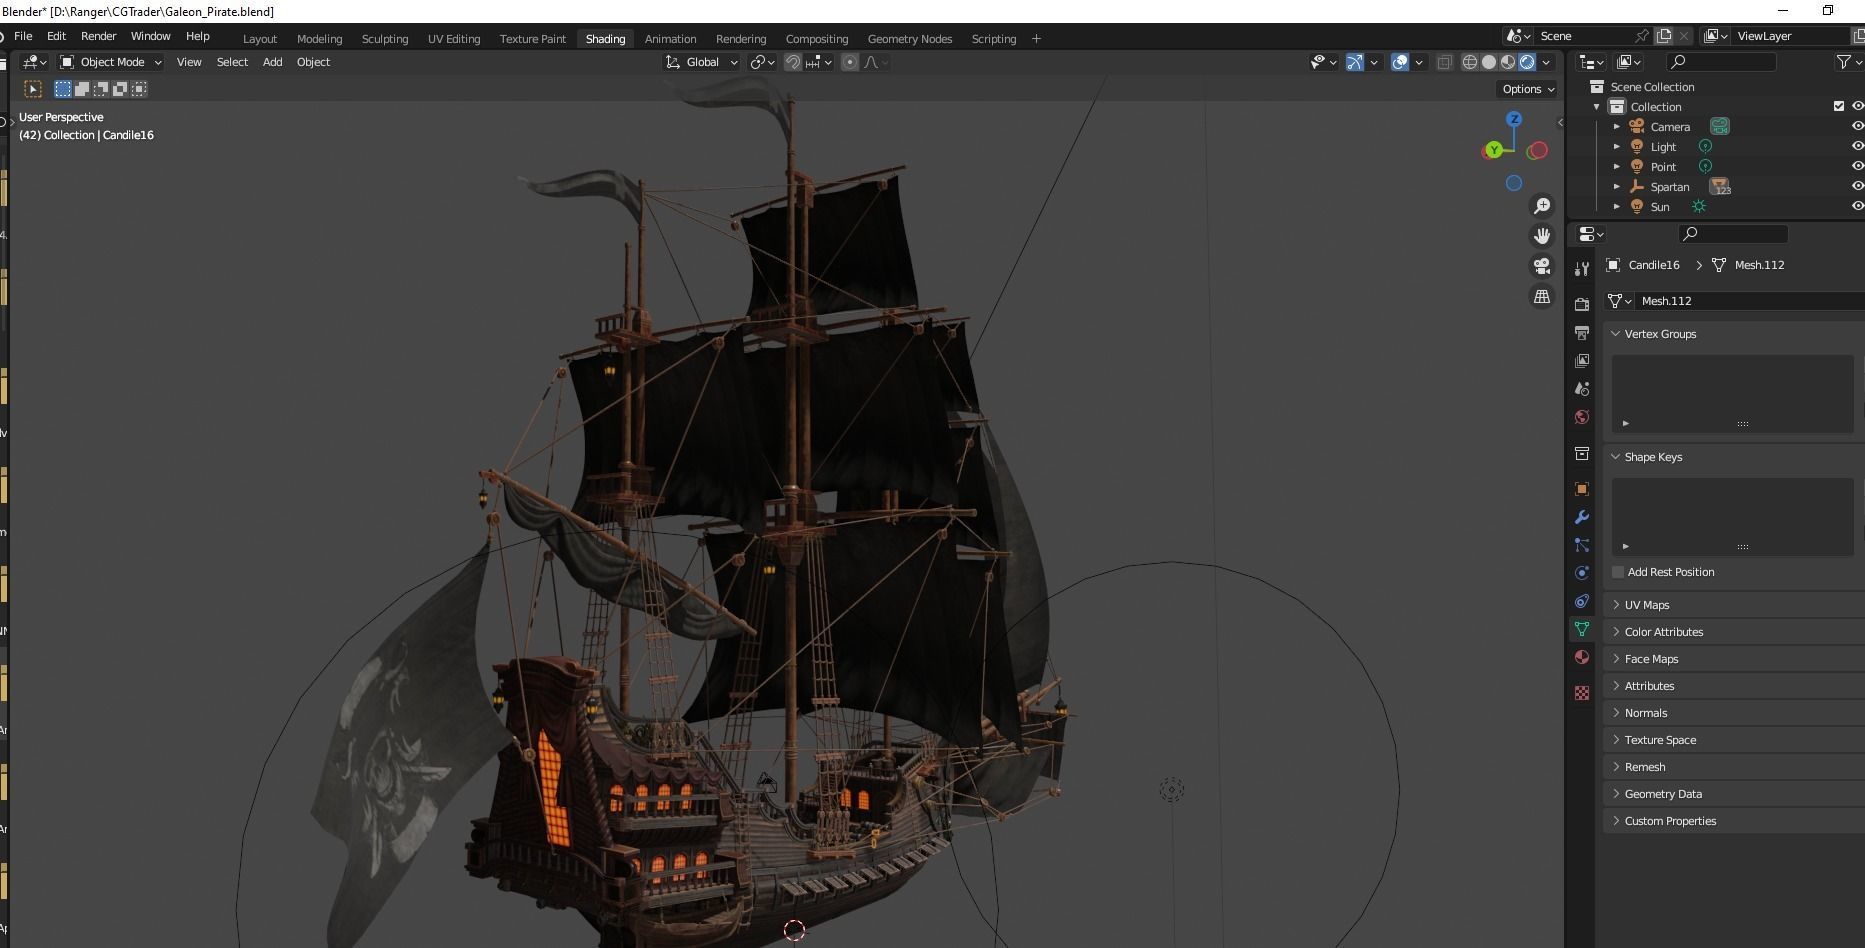
Task: Open the Scene properties tab
Action: coord(1582,389)
